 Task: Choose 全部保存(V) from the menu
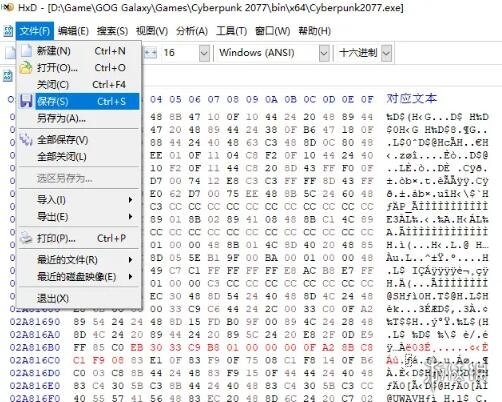[79, 140]
